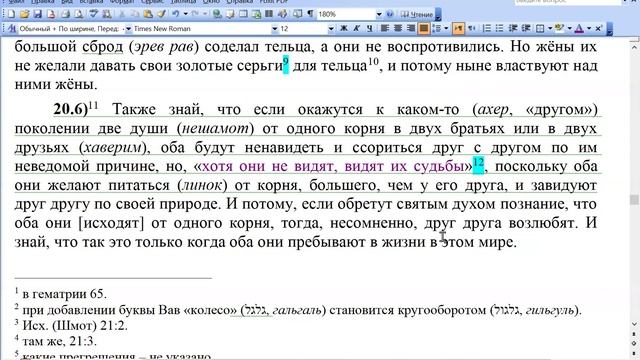Cut the selection with the scissors icon
The height and width of the screenshot is (360, 640).
coord(122,14)
